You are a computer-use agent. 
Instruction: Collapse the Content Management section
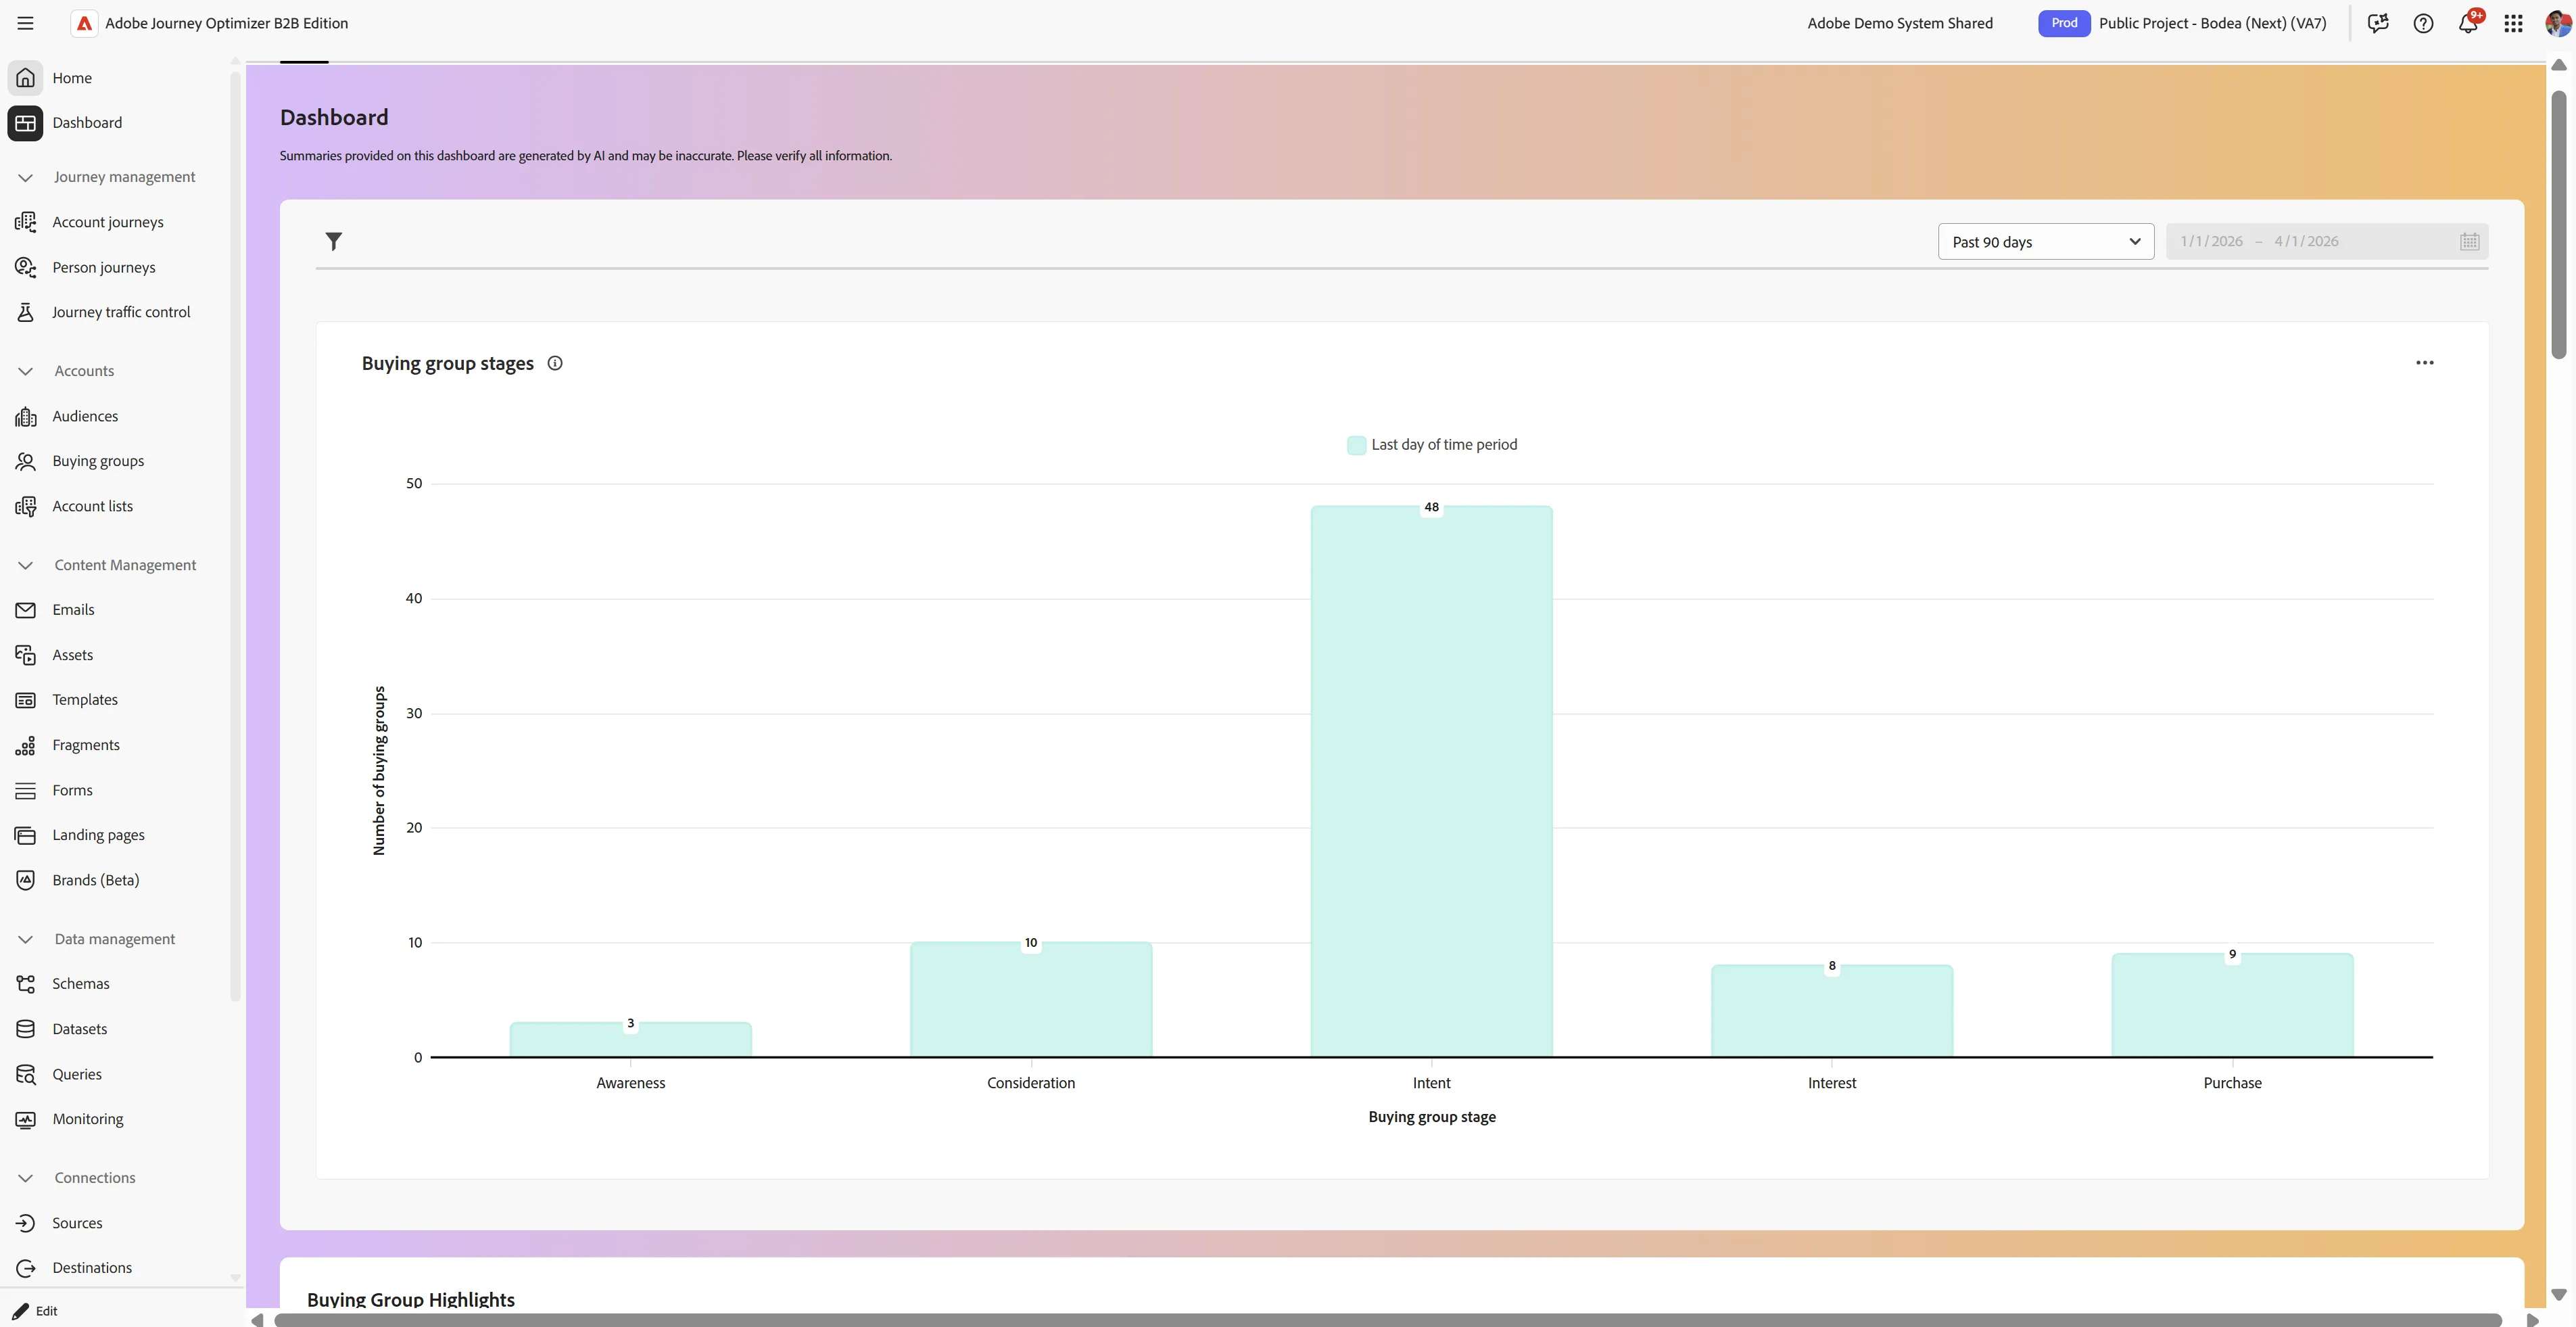click(x=26, y=565)
